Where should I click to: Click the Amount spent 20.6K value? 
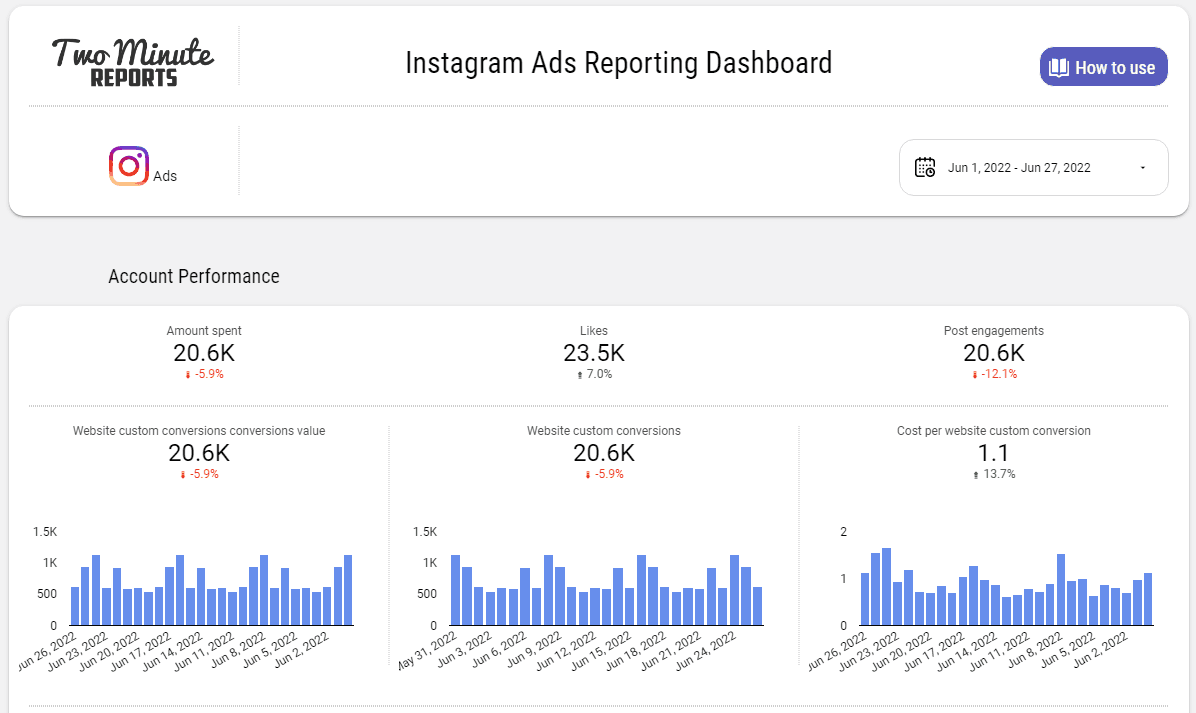point(204,352)
